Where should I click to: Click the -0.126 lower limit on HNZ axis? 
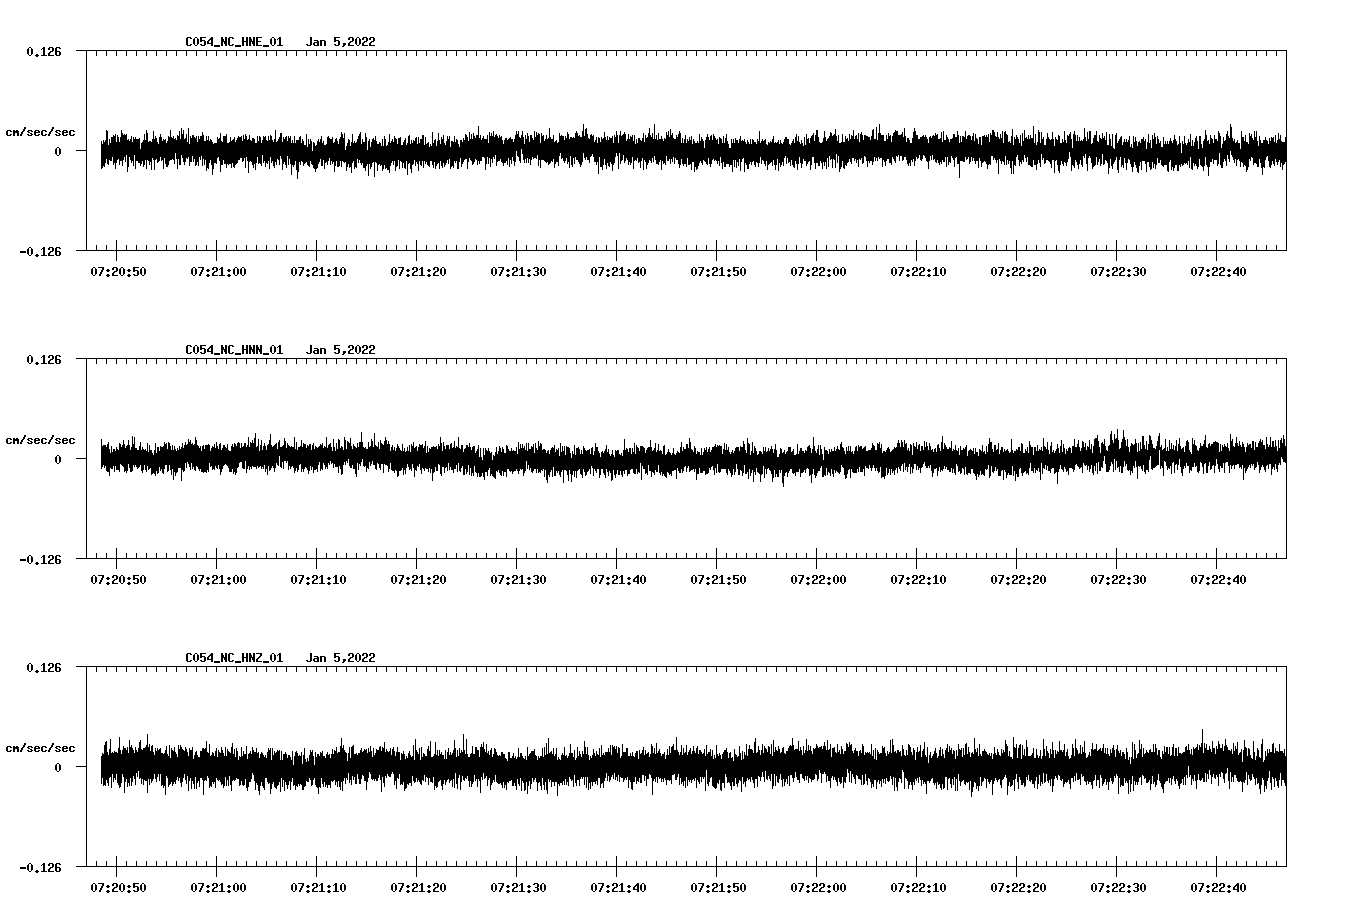pos(40,867)
